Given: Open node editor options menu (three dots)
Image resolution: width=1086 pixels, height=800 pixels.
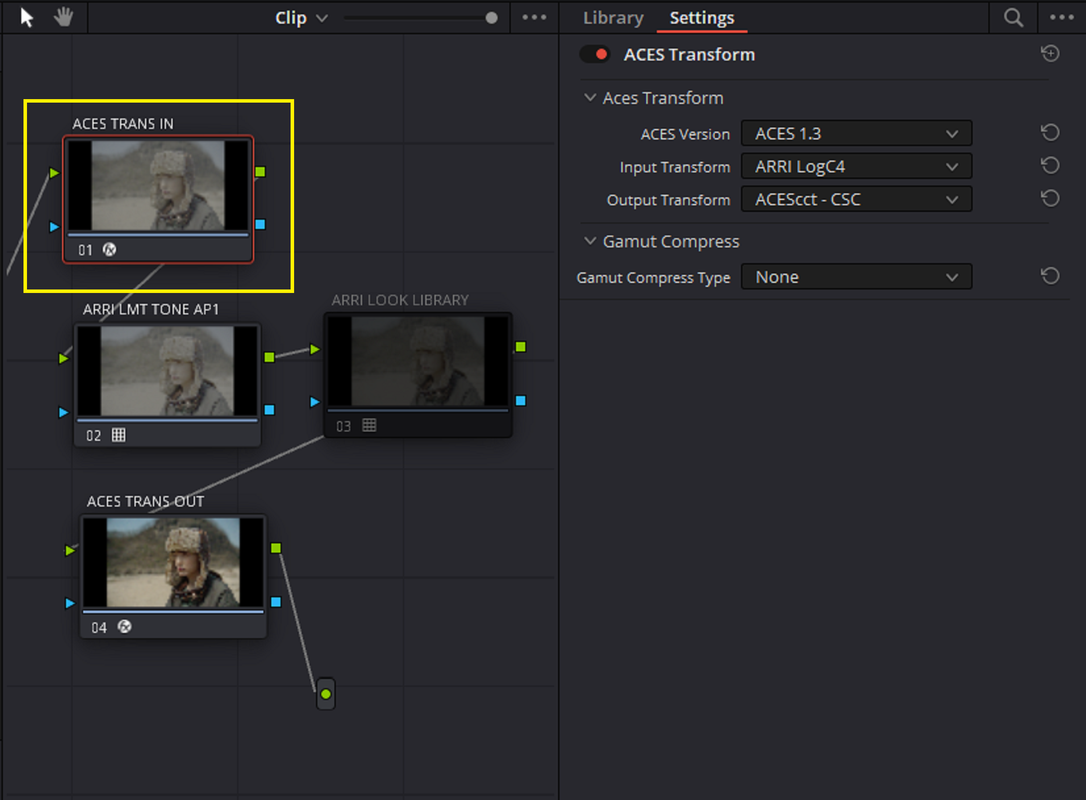Looking at the screenshot, I should tap(534, 17).
